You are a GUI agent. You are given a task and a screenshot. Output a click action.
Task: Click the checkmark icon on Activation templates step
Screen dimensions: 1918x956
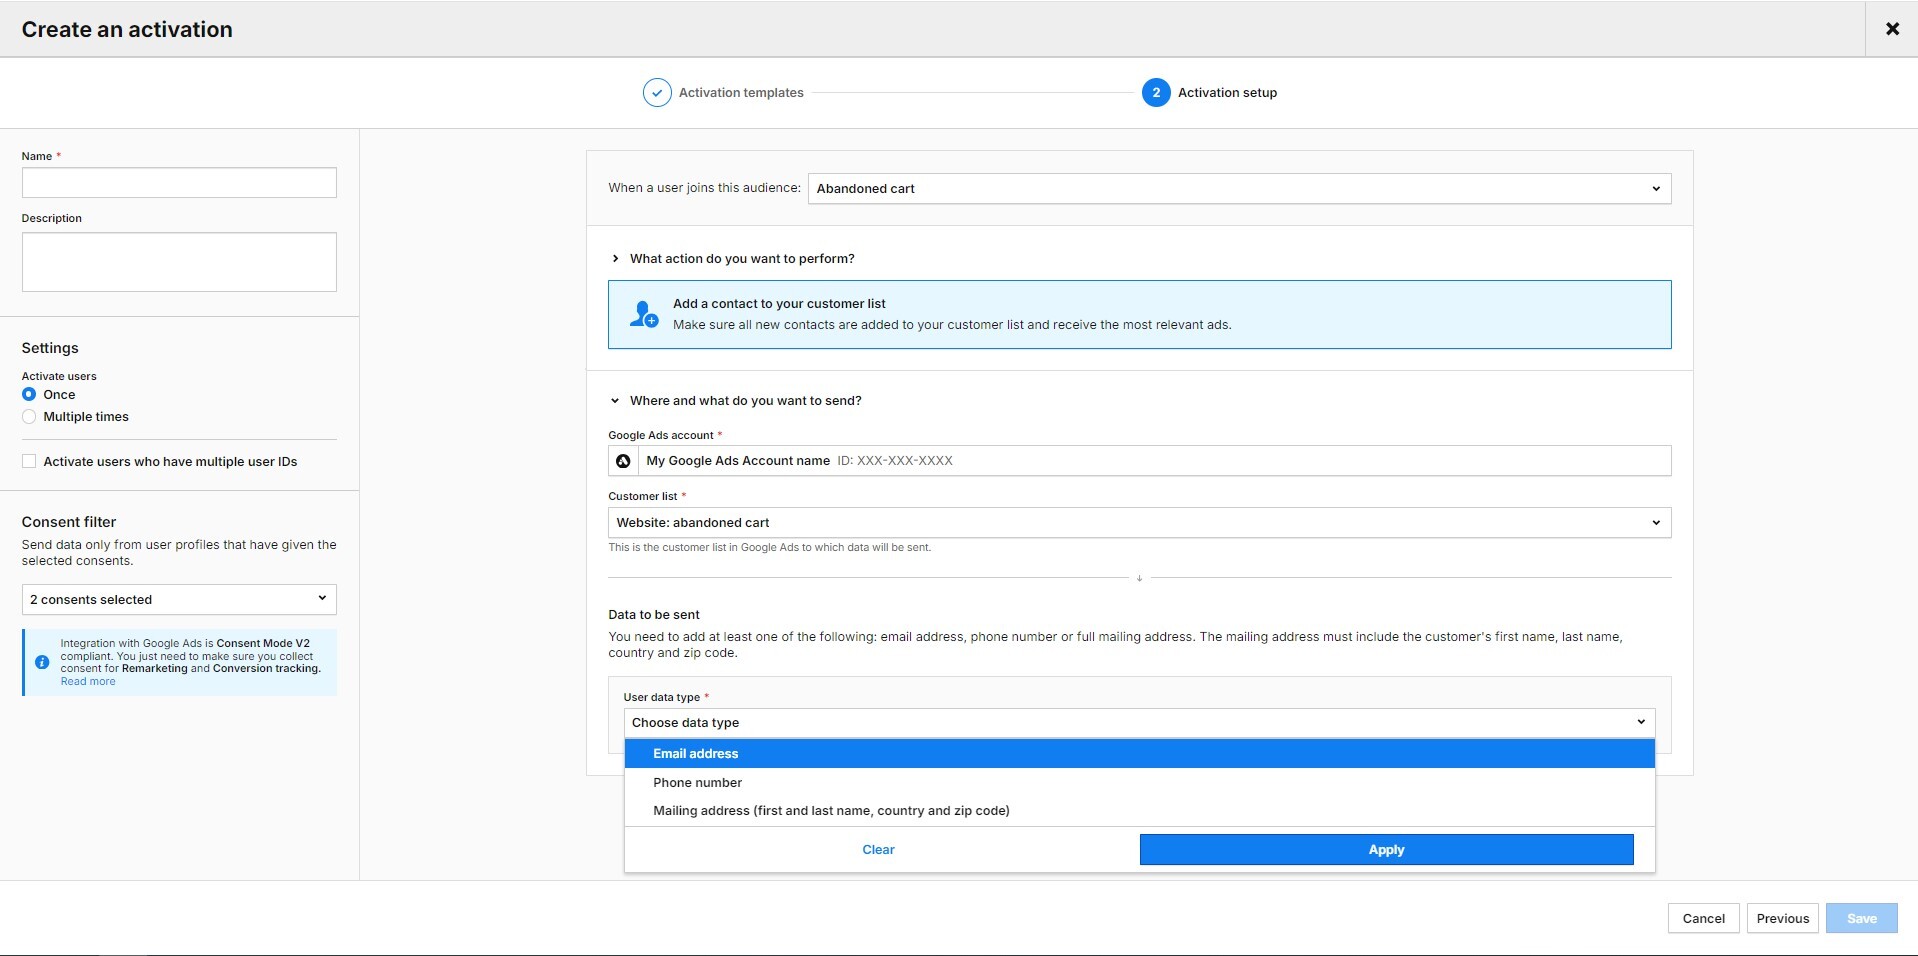[655, 92]
